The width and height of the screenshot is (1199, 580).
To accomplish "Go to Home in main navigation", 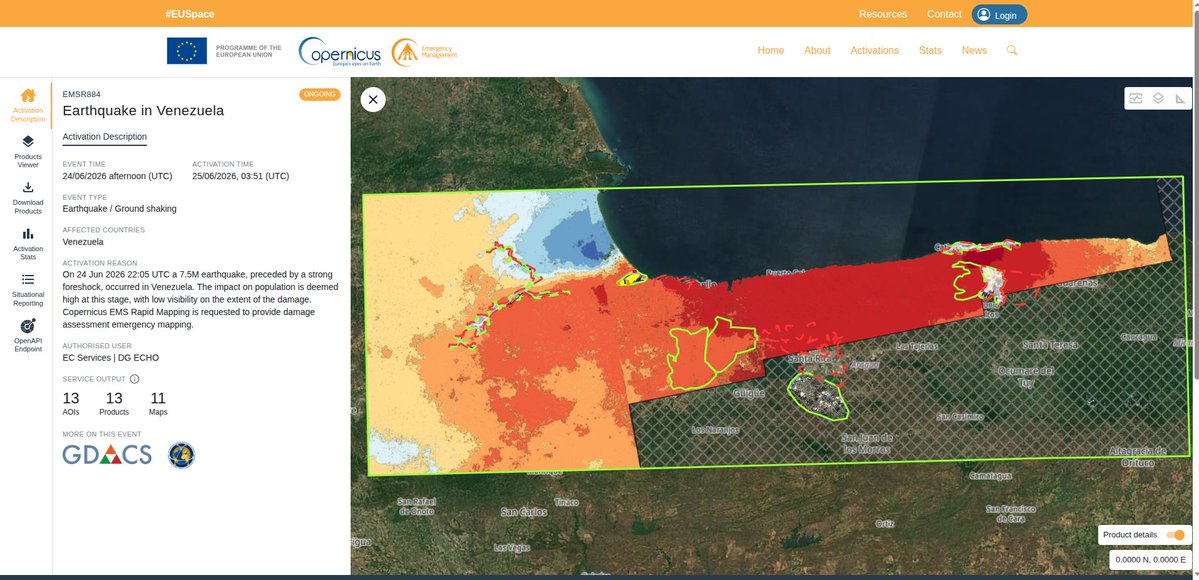I will click(771, 51).
